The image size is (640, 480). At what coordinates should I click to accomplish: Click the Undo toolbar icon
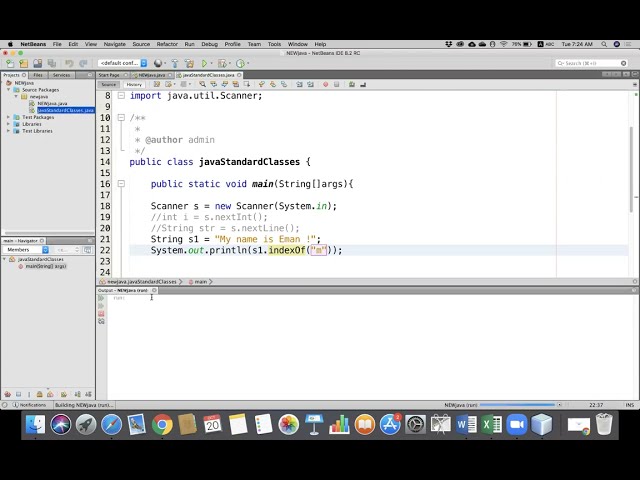tap(69, 63)
